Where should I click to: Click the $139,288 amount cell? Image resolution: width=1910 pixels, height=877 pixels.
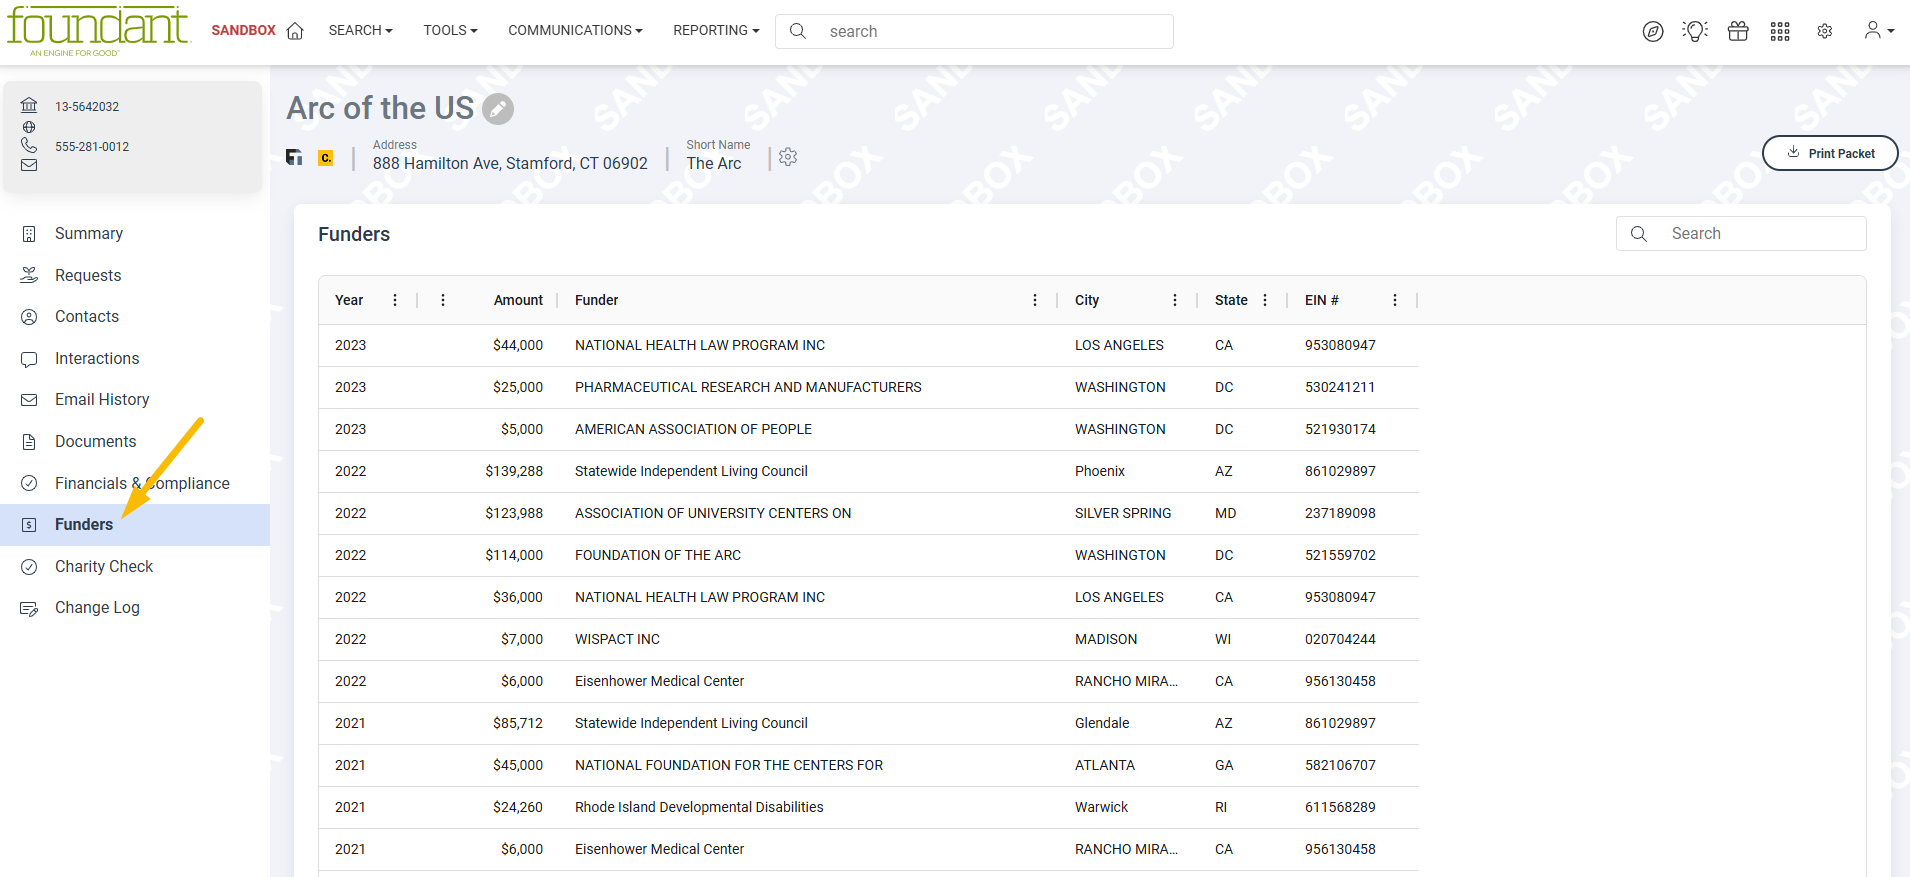click(x=514, y=471)
